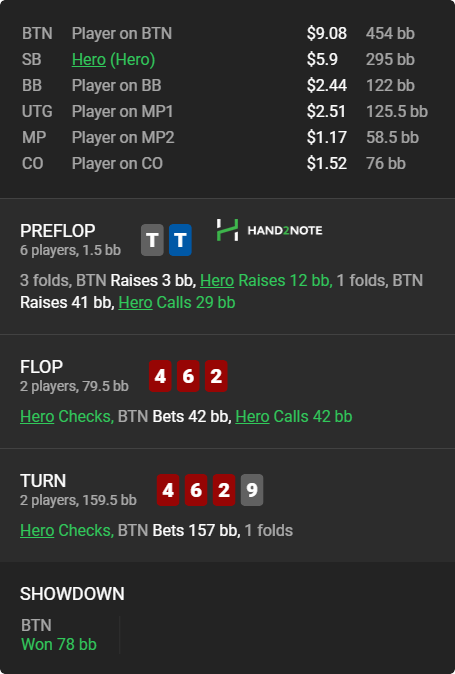
Task: Click Hero link before Calls 29 bb
Action: pos(135,303)
